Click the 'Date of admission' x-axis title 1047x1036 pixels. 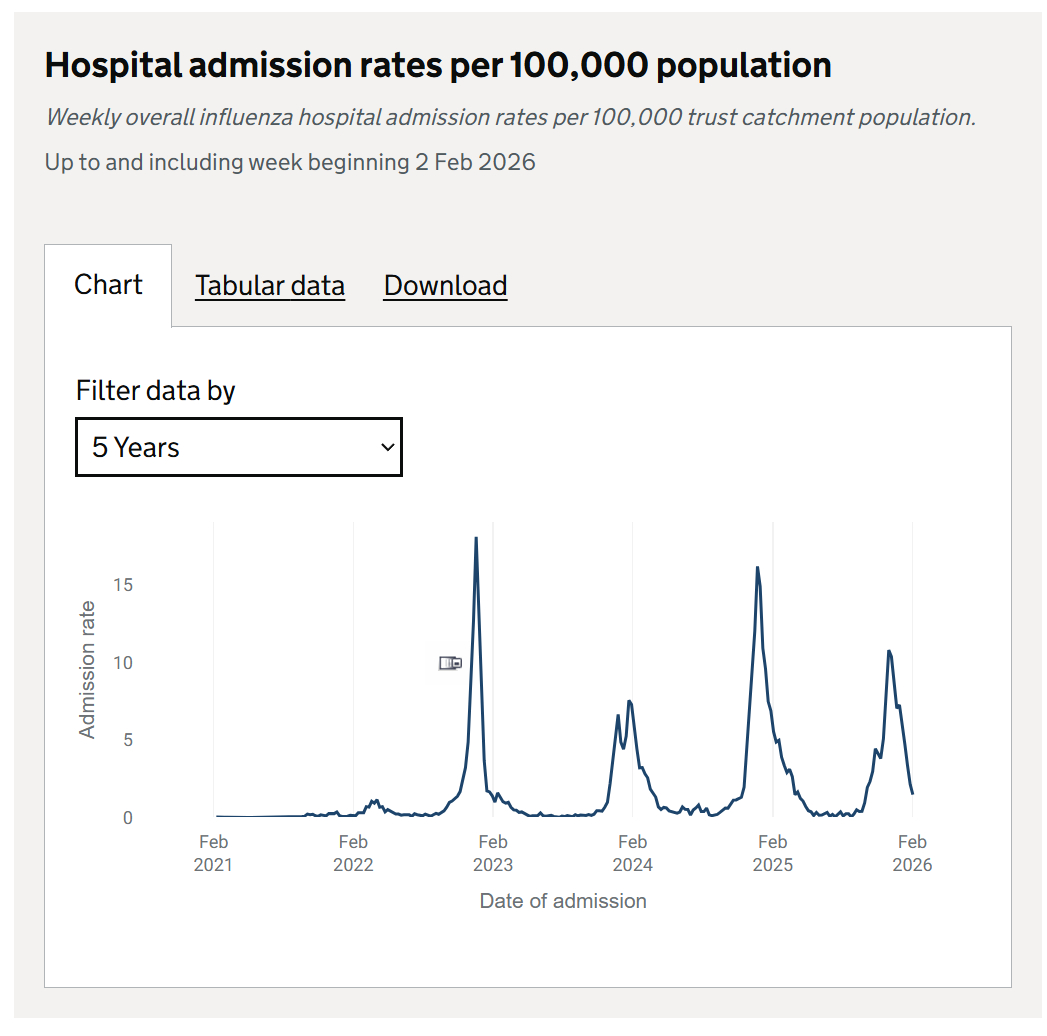point(563,901)
